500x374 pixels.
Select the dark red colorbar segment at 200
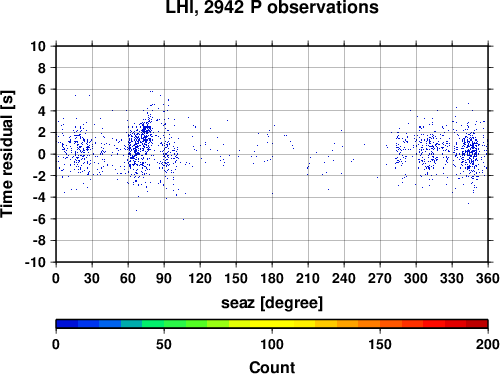point(477,324)
